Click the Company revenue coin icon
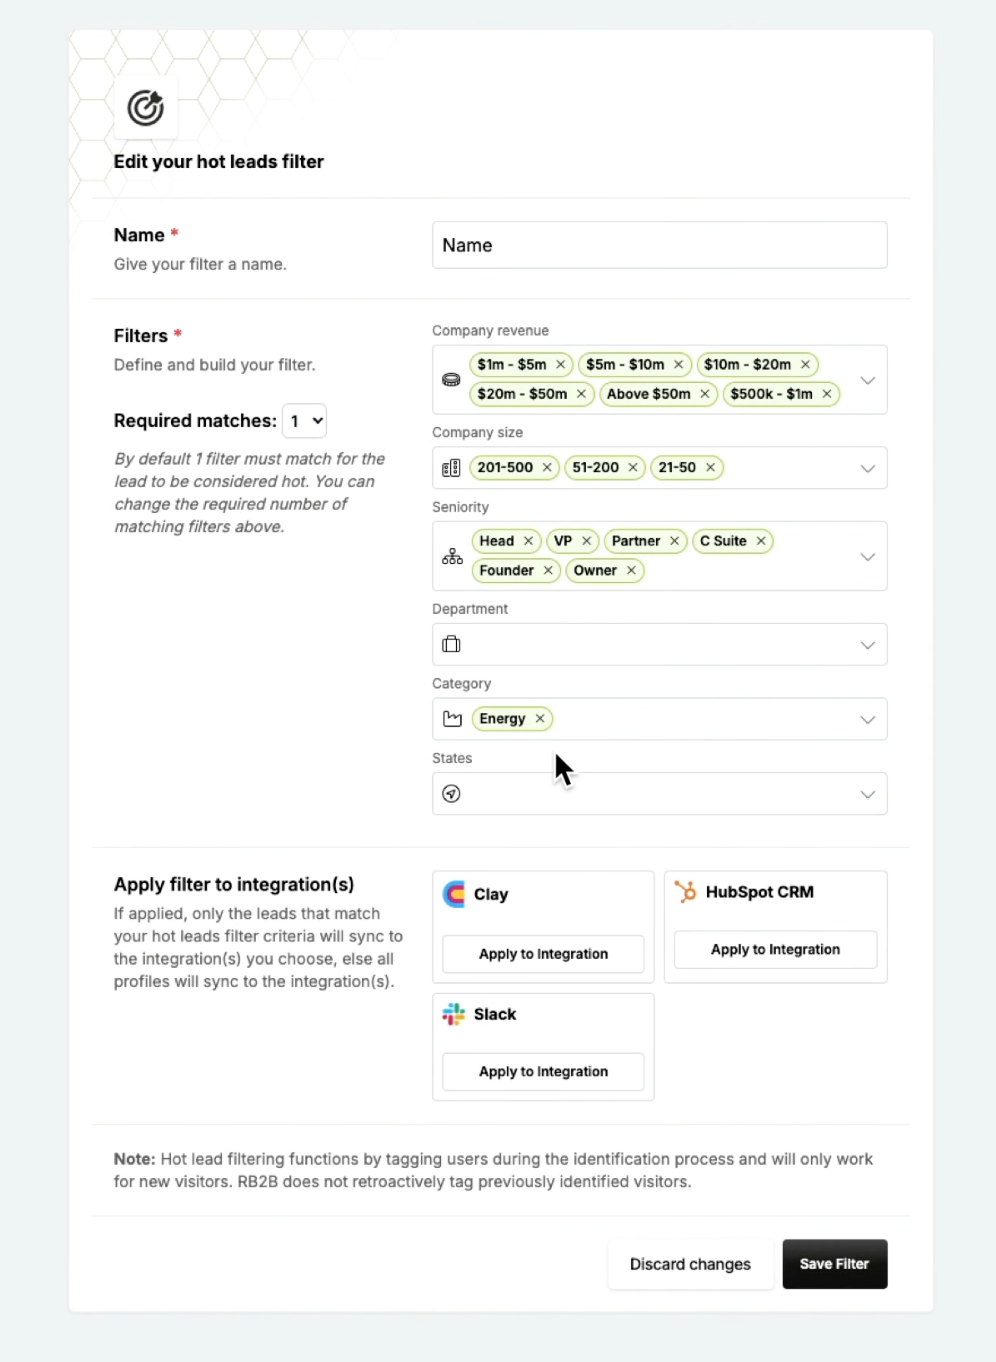This screenshot has height=1362, width=996. (x=452, y=380)
